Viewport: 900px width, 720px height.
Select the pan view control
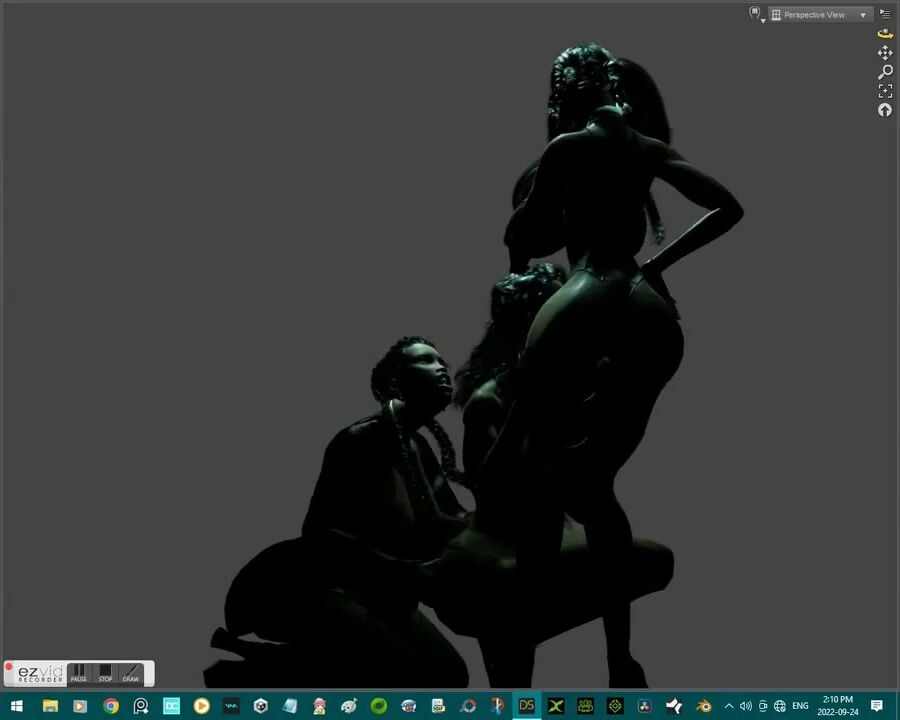pyautogui.click(x=885, y=53)
